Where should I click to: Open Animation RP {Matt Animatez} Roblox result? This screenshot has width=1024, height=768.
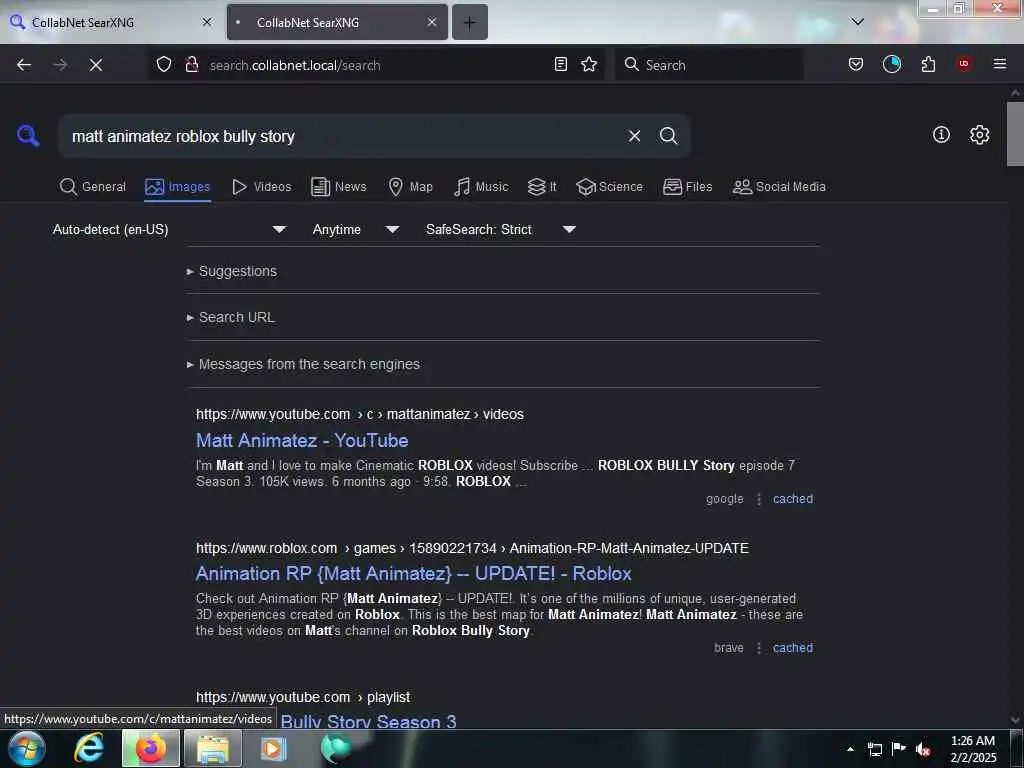point(413,573)
